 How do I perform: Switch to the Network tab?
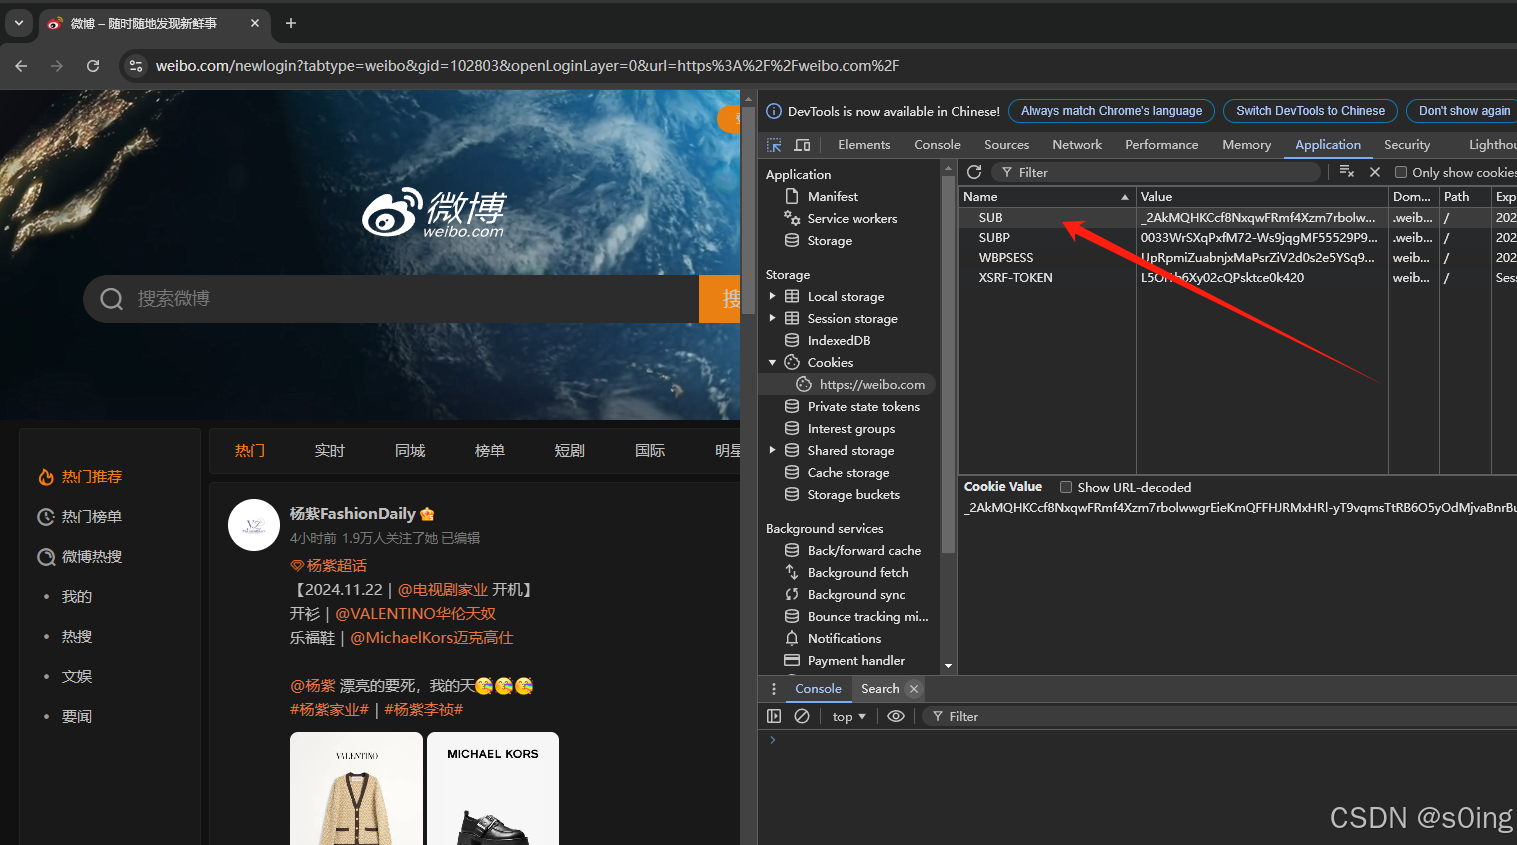(1077, 145)
